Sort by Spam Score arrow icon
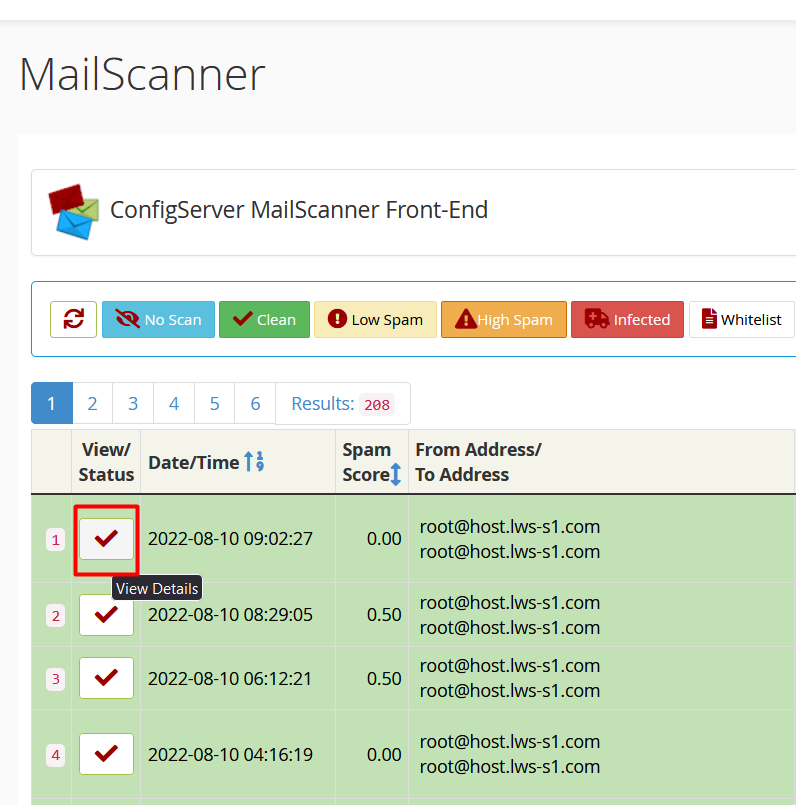Screen dimensions: 796x805 [395, 474]
